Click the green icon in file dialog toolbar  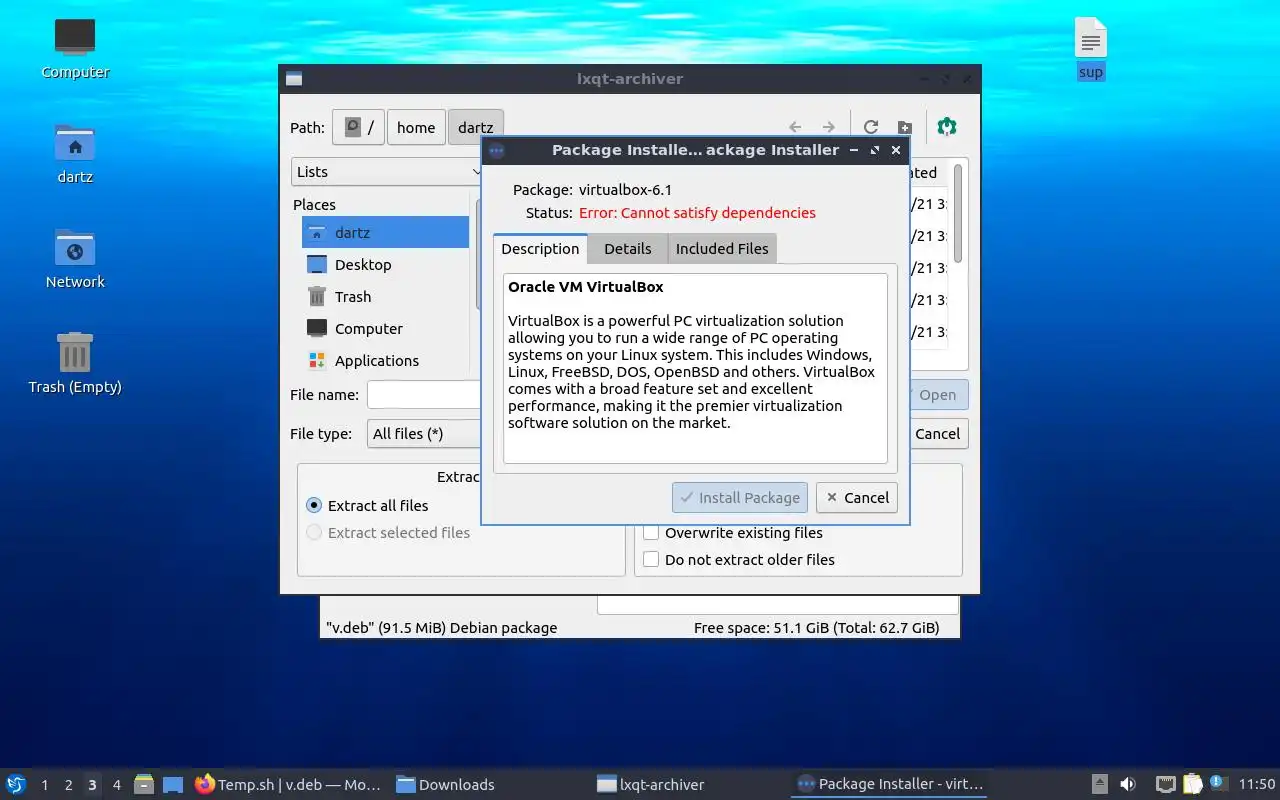point(947,126)
